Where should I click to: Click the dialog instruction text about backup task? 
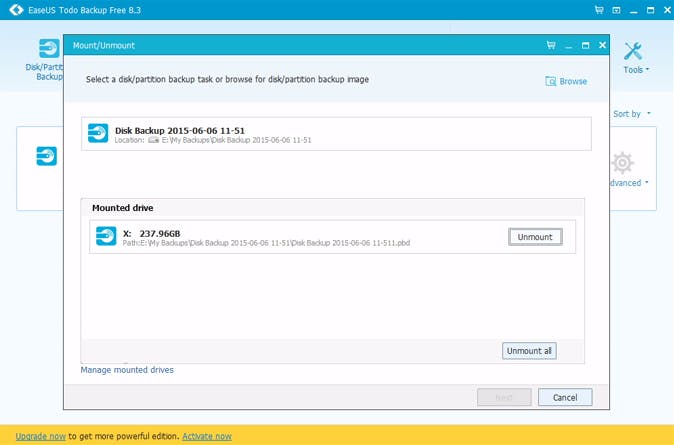click(x=227, y=79)
